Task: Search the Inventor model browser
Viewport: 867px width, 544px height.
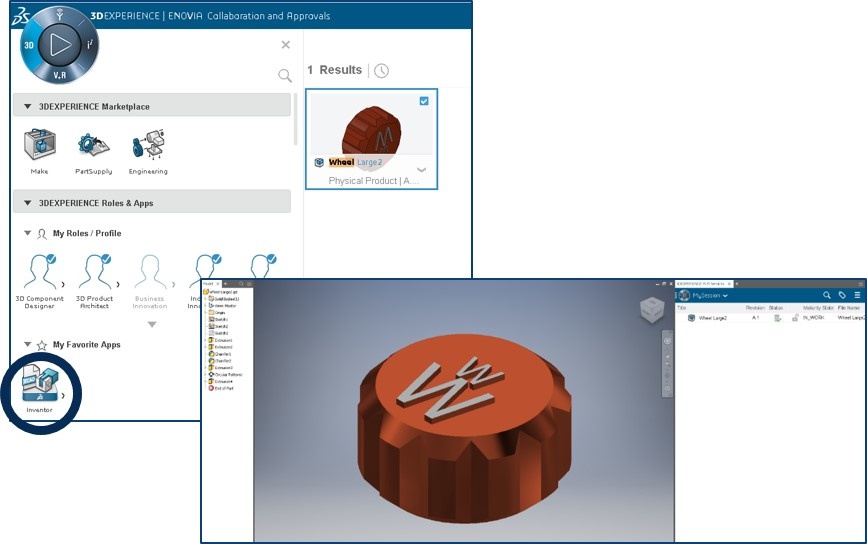Action: point(241,284)
